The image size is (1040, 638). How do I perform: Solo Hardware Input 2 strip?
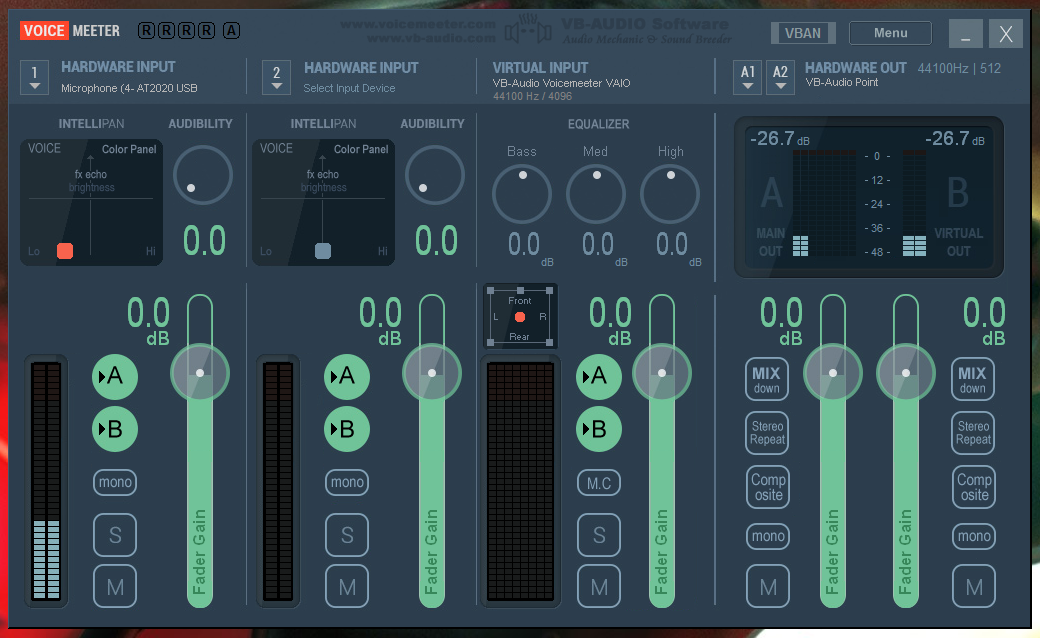tap(347, 535)
